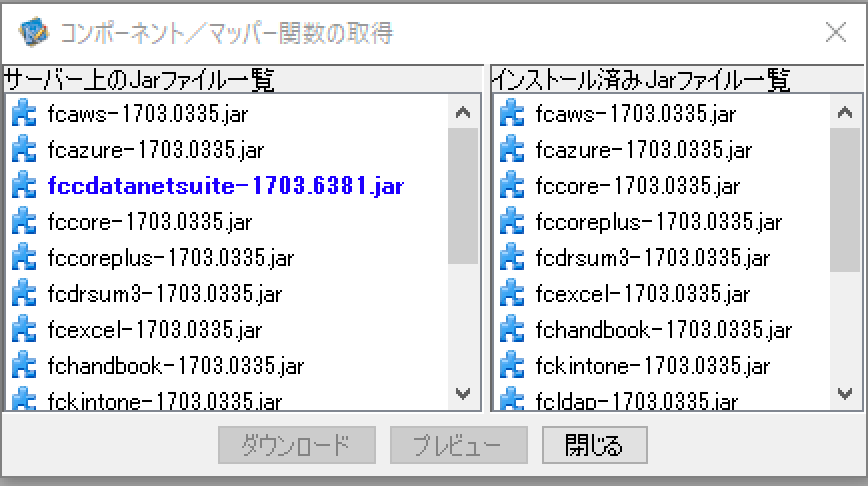Click the puzzle icon beside fccore jar in installed list
This screenshot has width=868, height=486.
click(512, 185)
